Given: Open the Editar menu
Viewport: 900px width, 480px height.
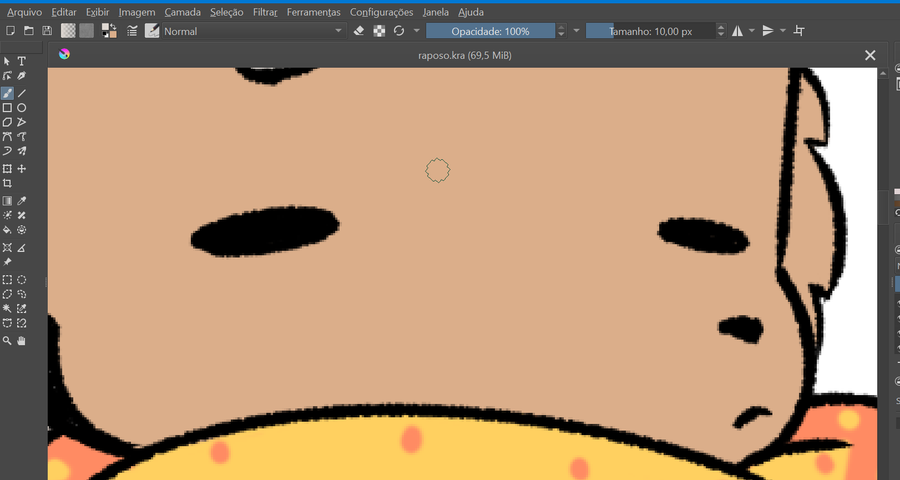Looking at the screenshot, I should coord(64,12).
